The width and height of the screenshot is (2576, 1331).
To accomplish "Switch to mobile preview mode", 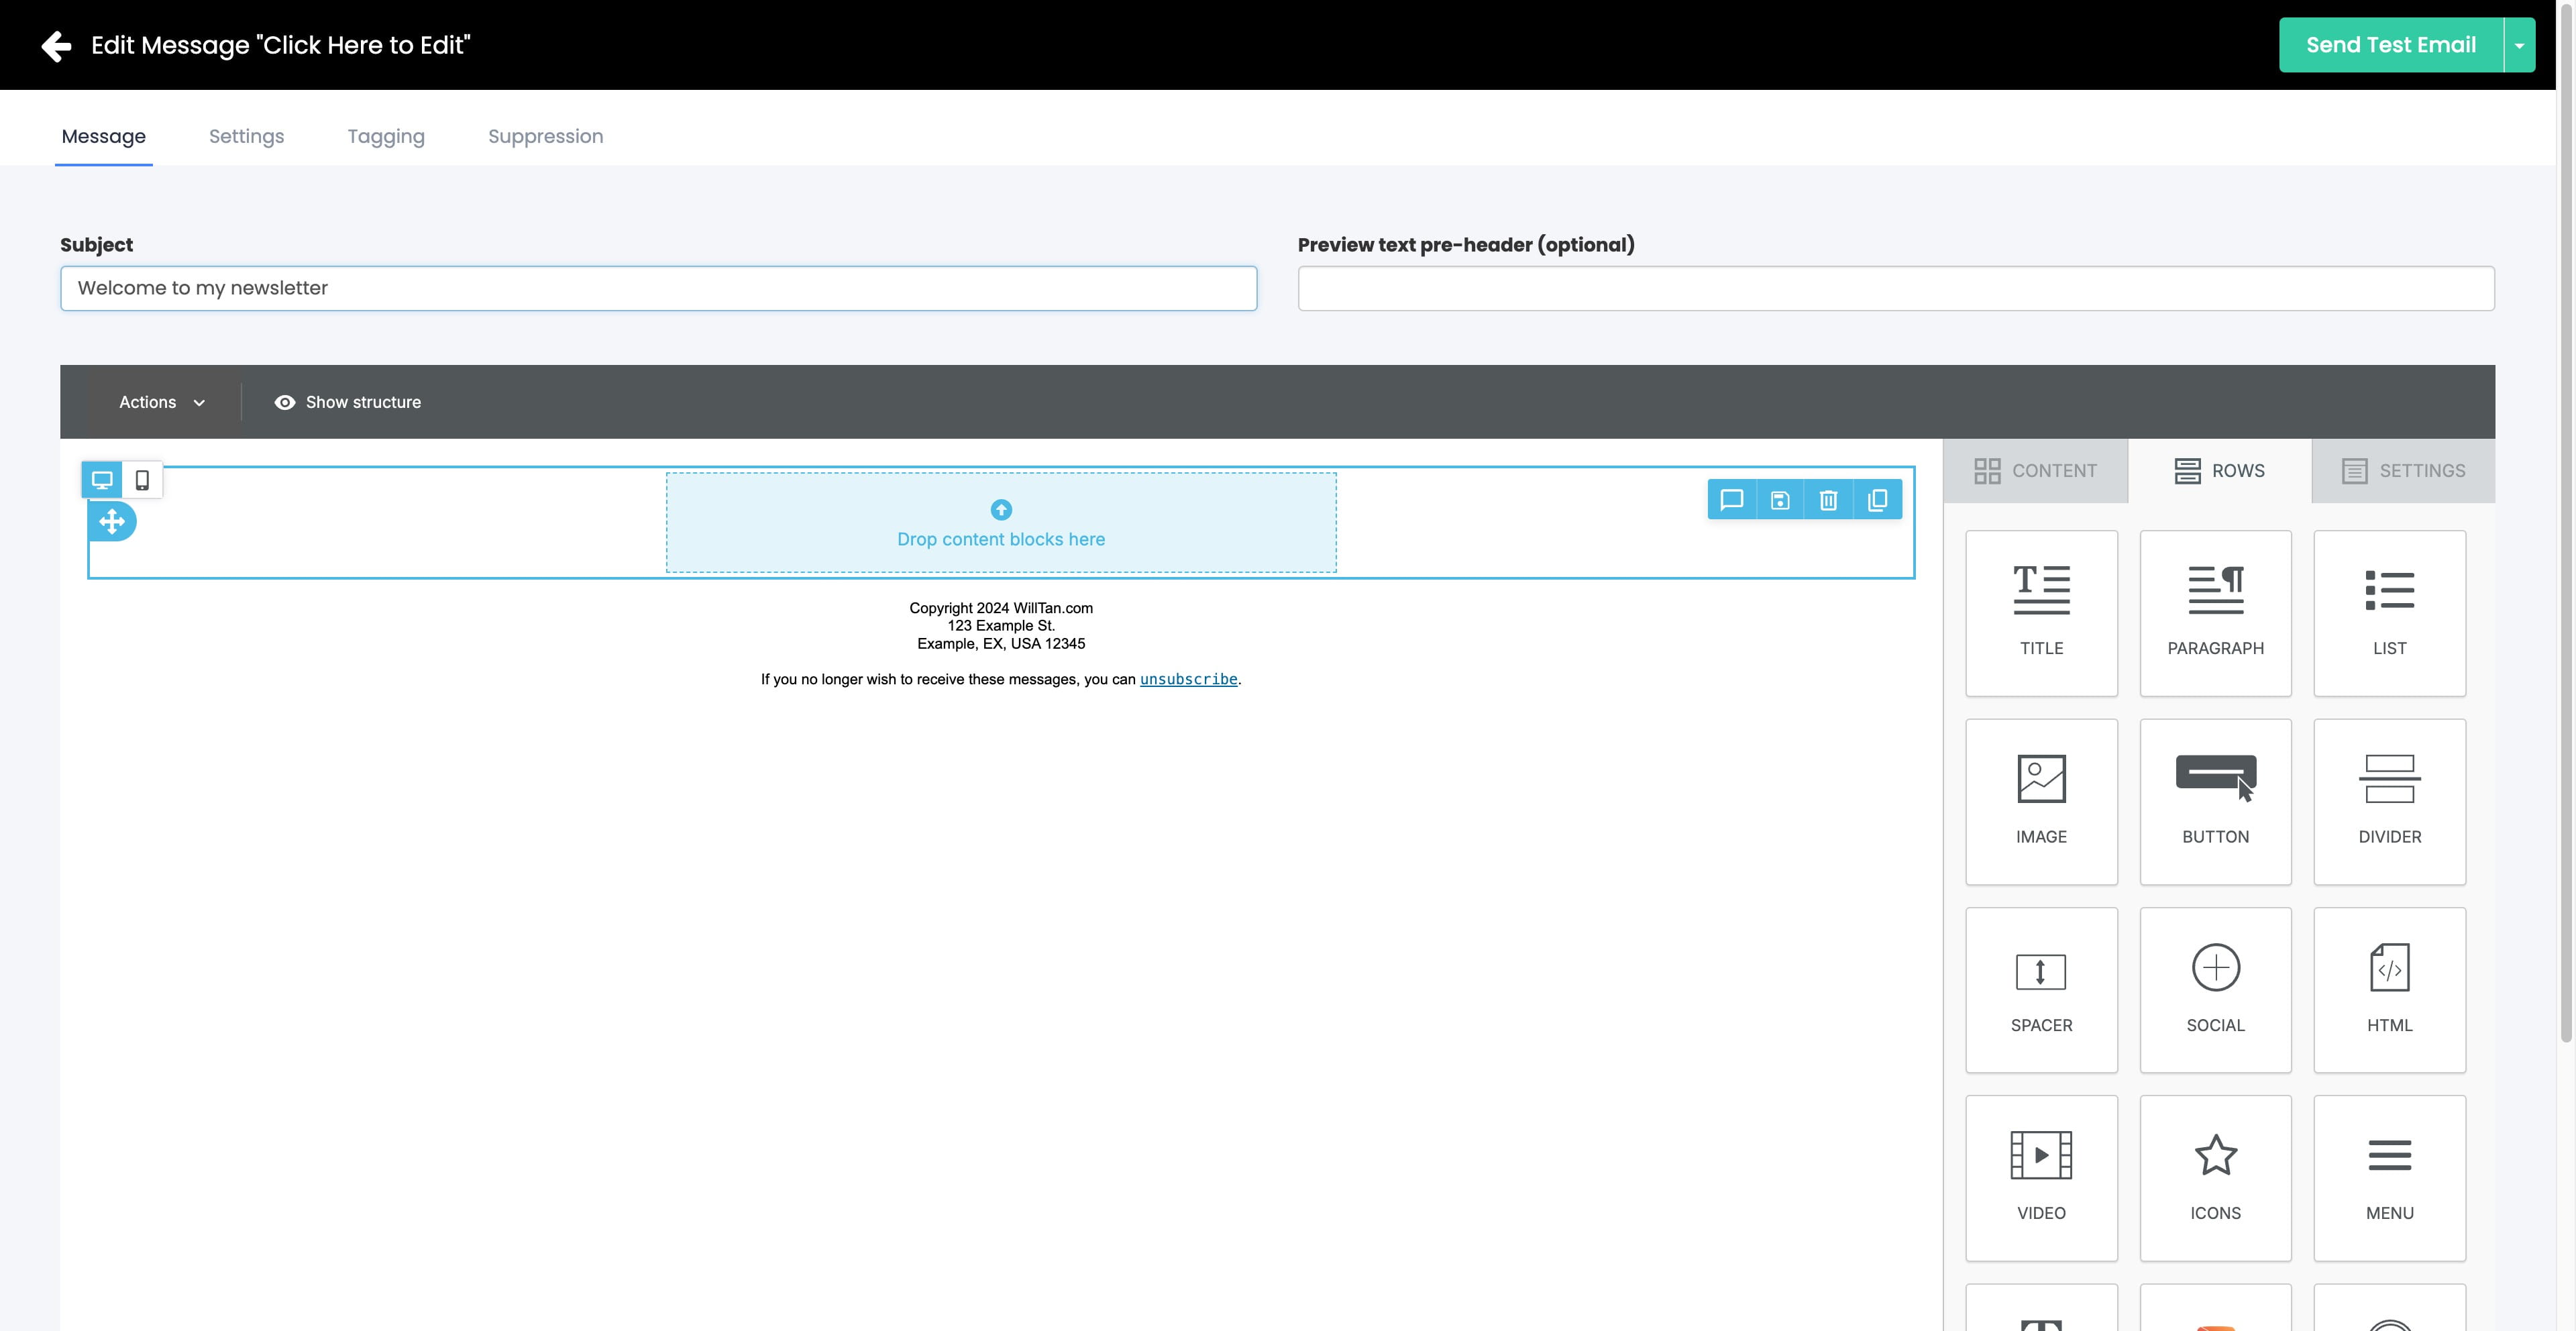I will click(142, 480).
